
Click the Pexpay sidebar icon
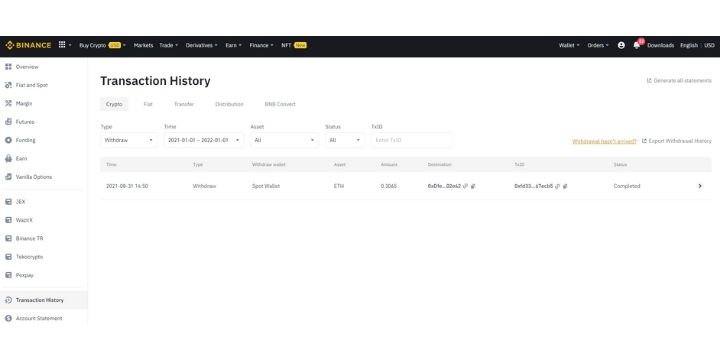(x=8, y=275)
